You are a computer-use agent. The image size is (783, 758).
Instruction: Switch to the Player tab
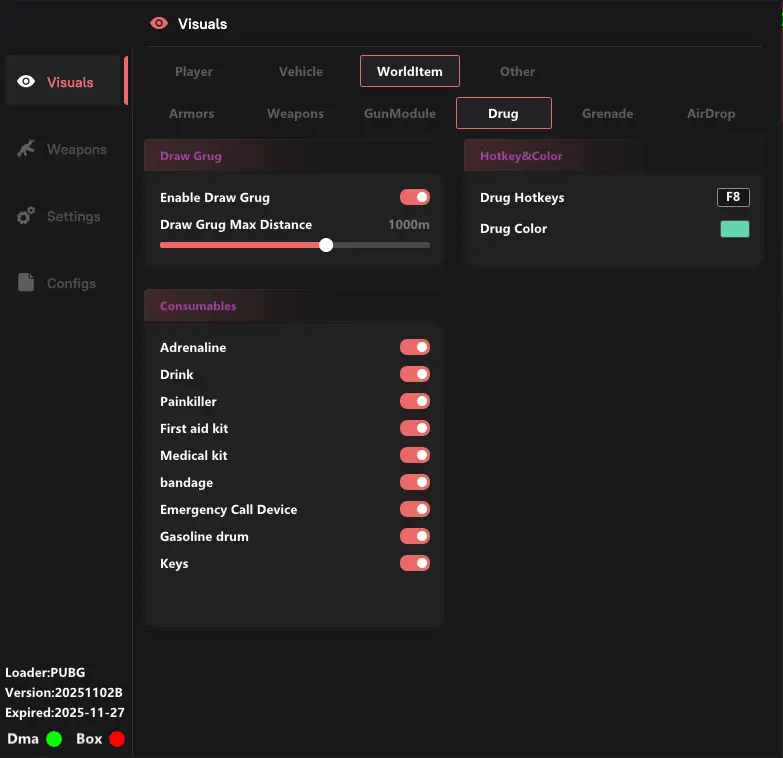tap(194, 72)
